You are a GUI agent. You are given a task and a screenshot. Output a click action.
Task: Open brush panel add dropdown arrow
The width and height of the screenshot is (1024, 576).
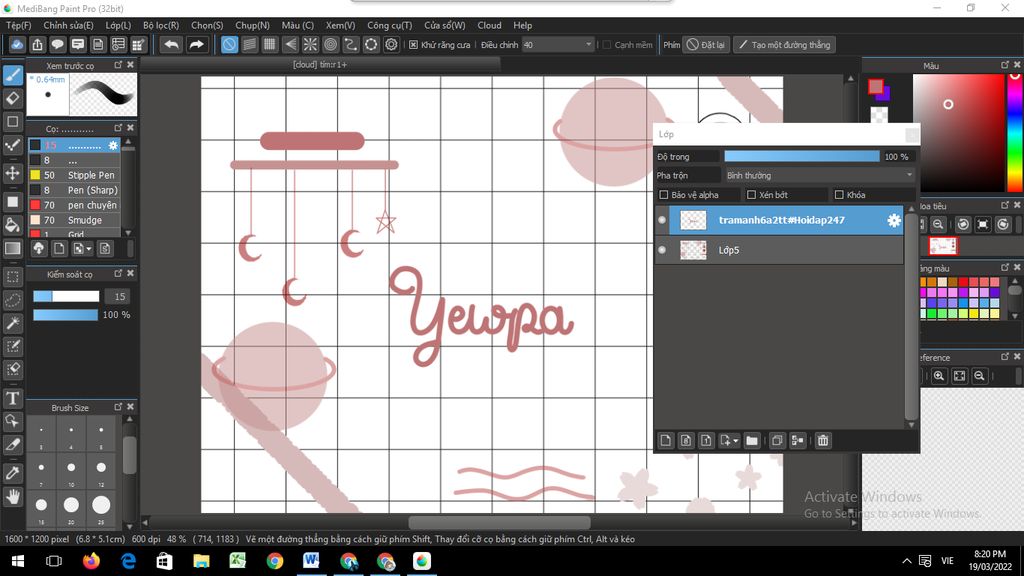click(x=89, y=249)
